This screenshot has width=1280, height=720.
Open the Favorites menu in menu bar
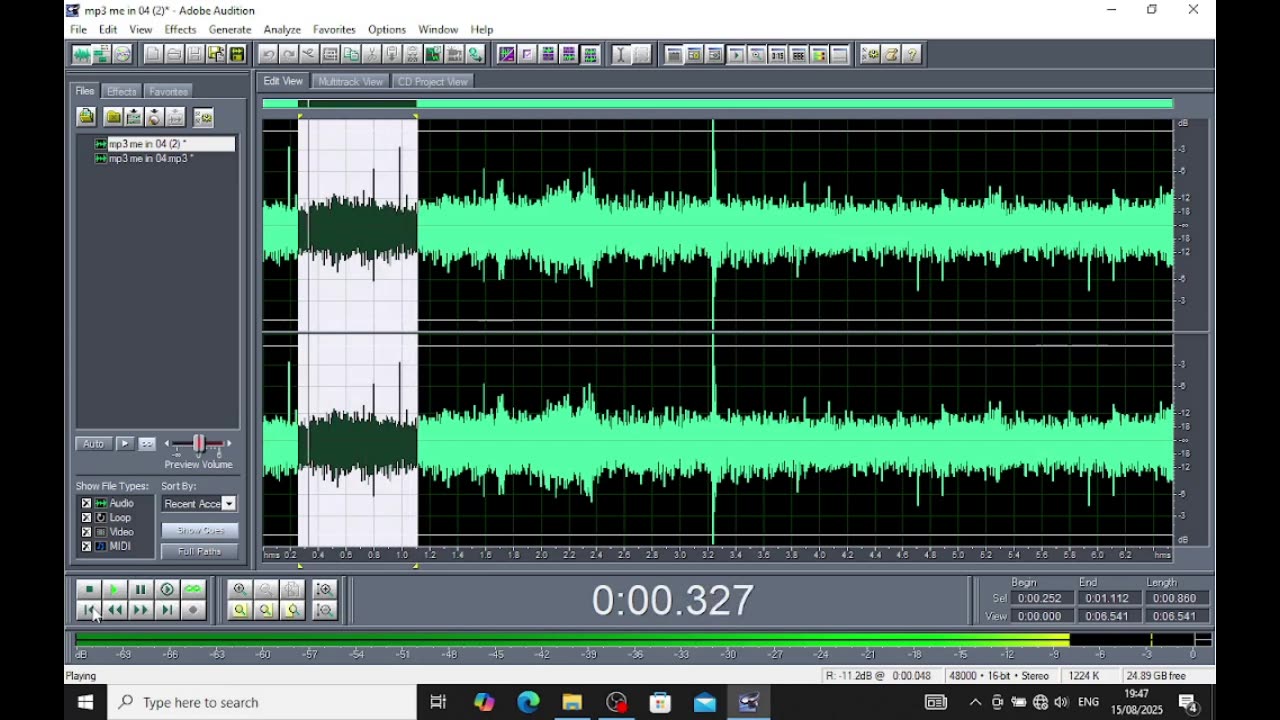(x=334, y=30)
